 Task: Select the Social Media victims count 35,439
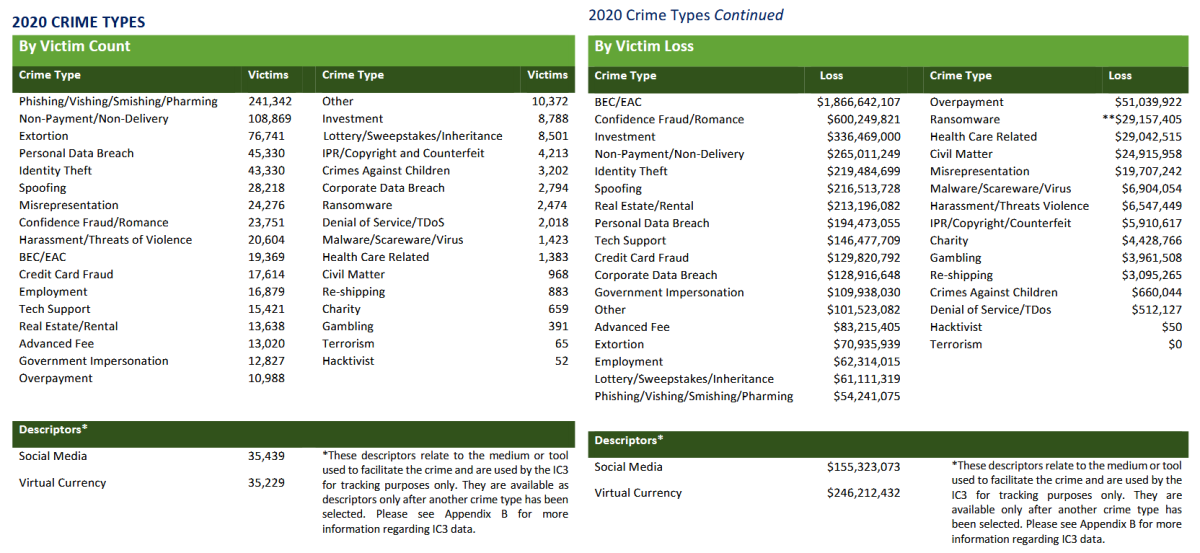point(266,456)
